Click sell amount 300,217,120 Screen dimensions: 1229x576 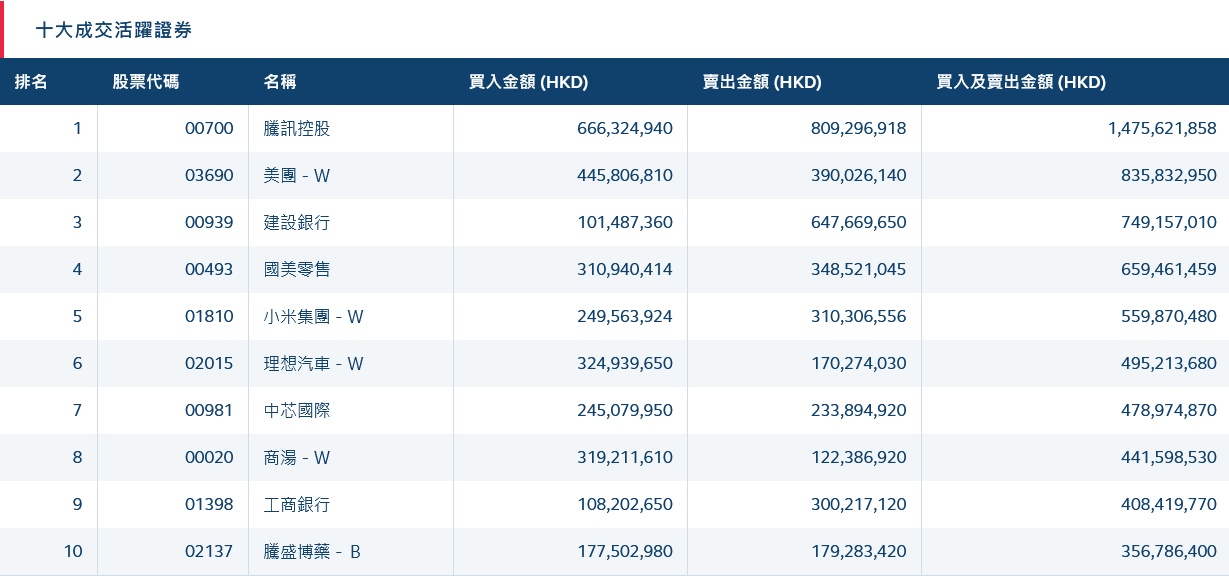[x=859, y=504]
